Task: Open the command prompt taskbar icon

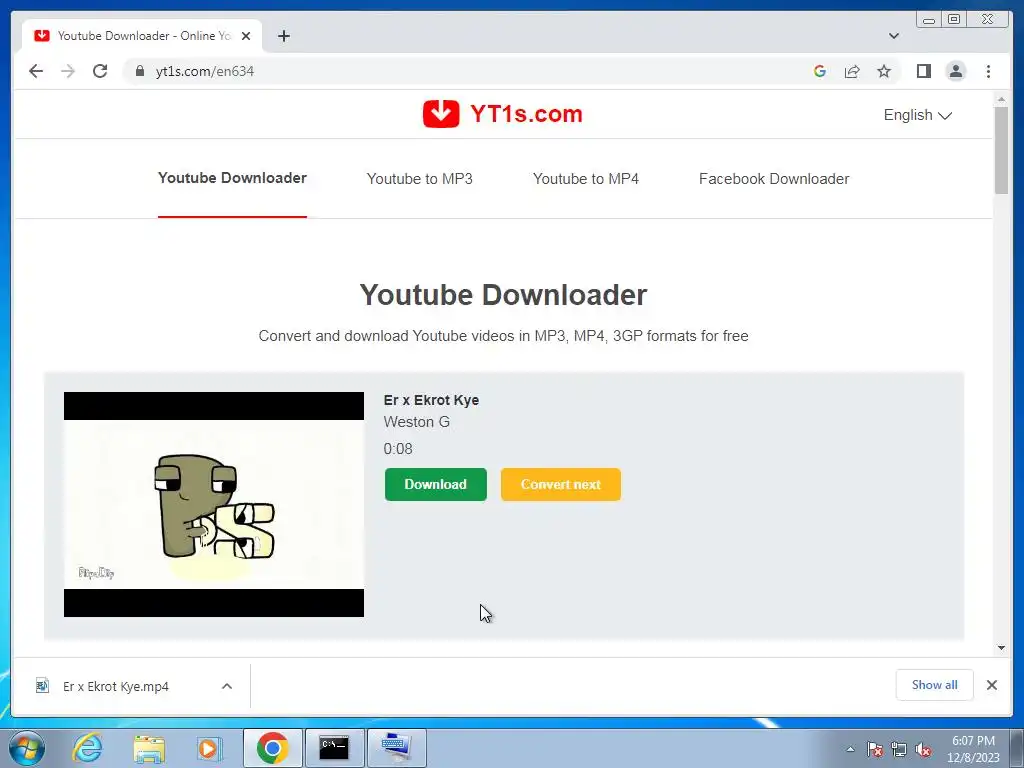Action: [334, 748]
